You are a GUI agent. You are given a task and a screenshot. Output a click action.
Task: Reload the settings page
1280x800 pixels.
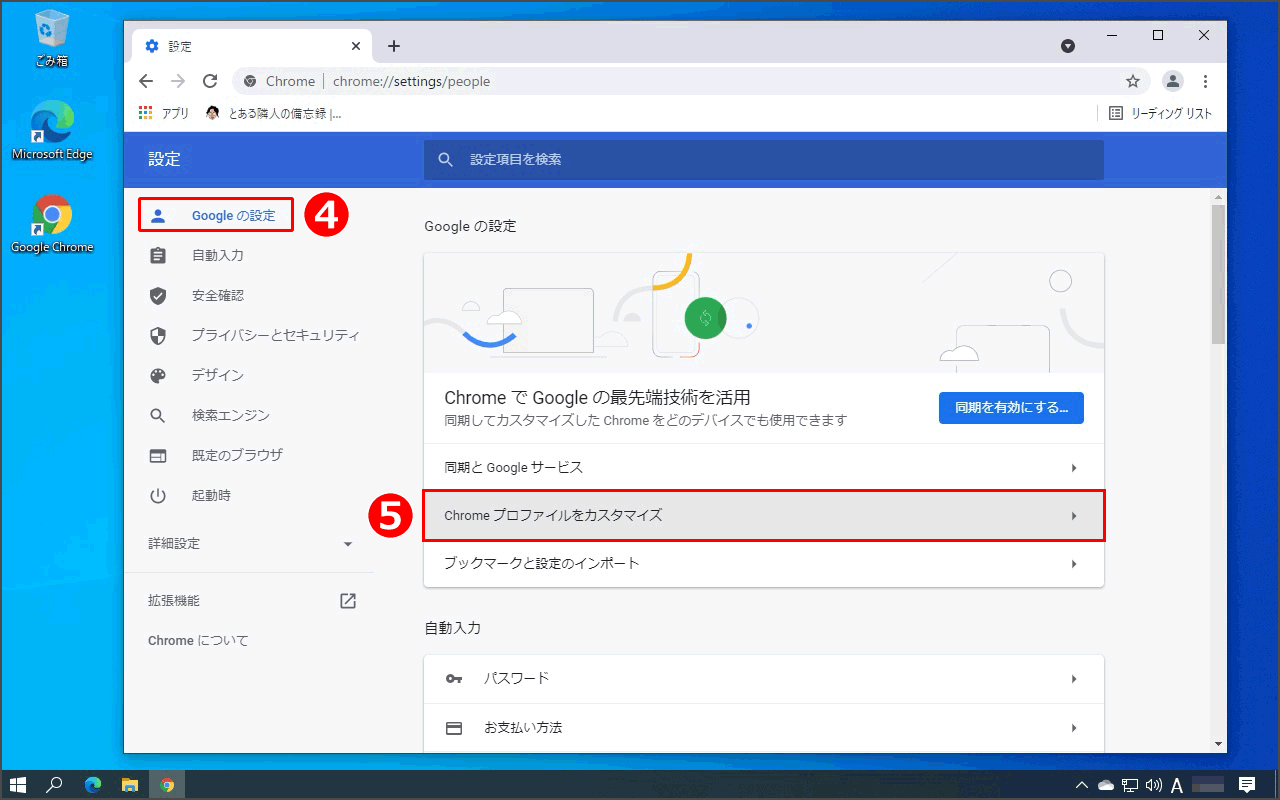pyautogui.click(x=210, y=81)
